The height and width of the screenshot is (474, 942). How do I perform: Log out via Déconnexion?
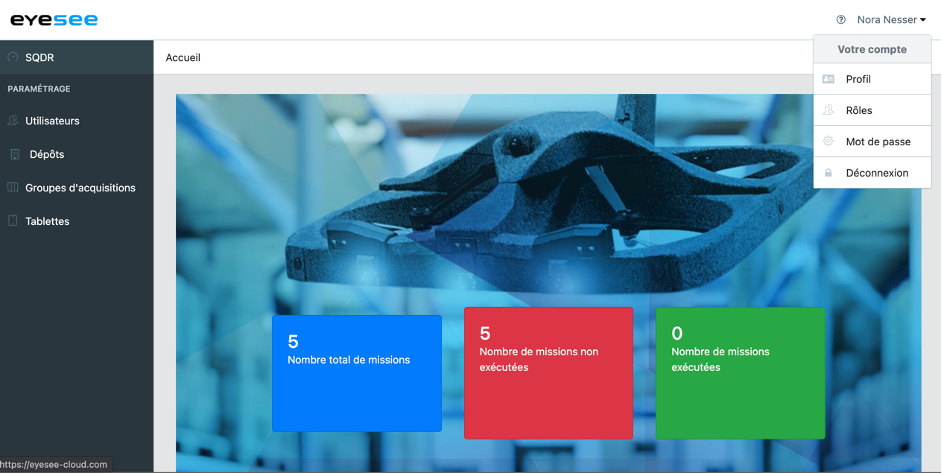(872, 173)
